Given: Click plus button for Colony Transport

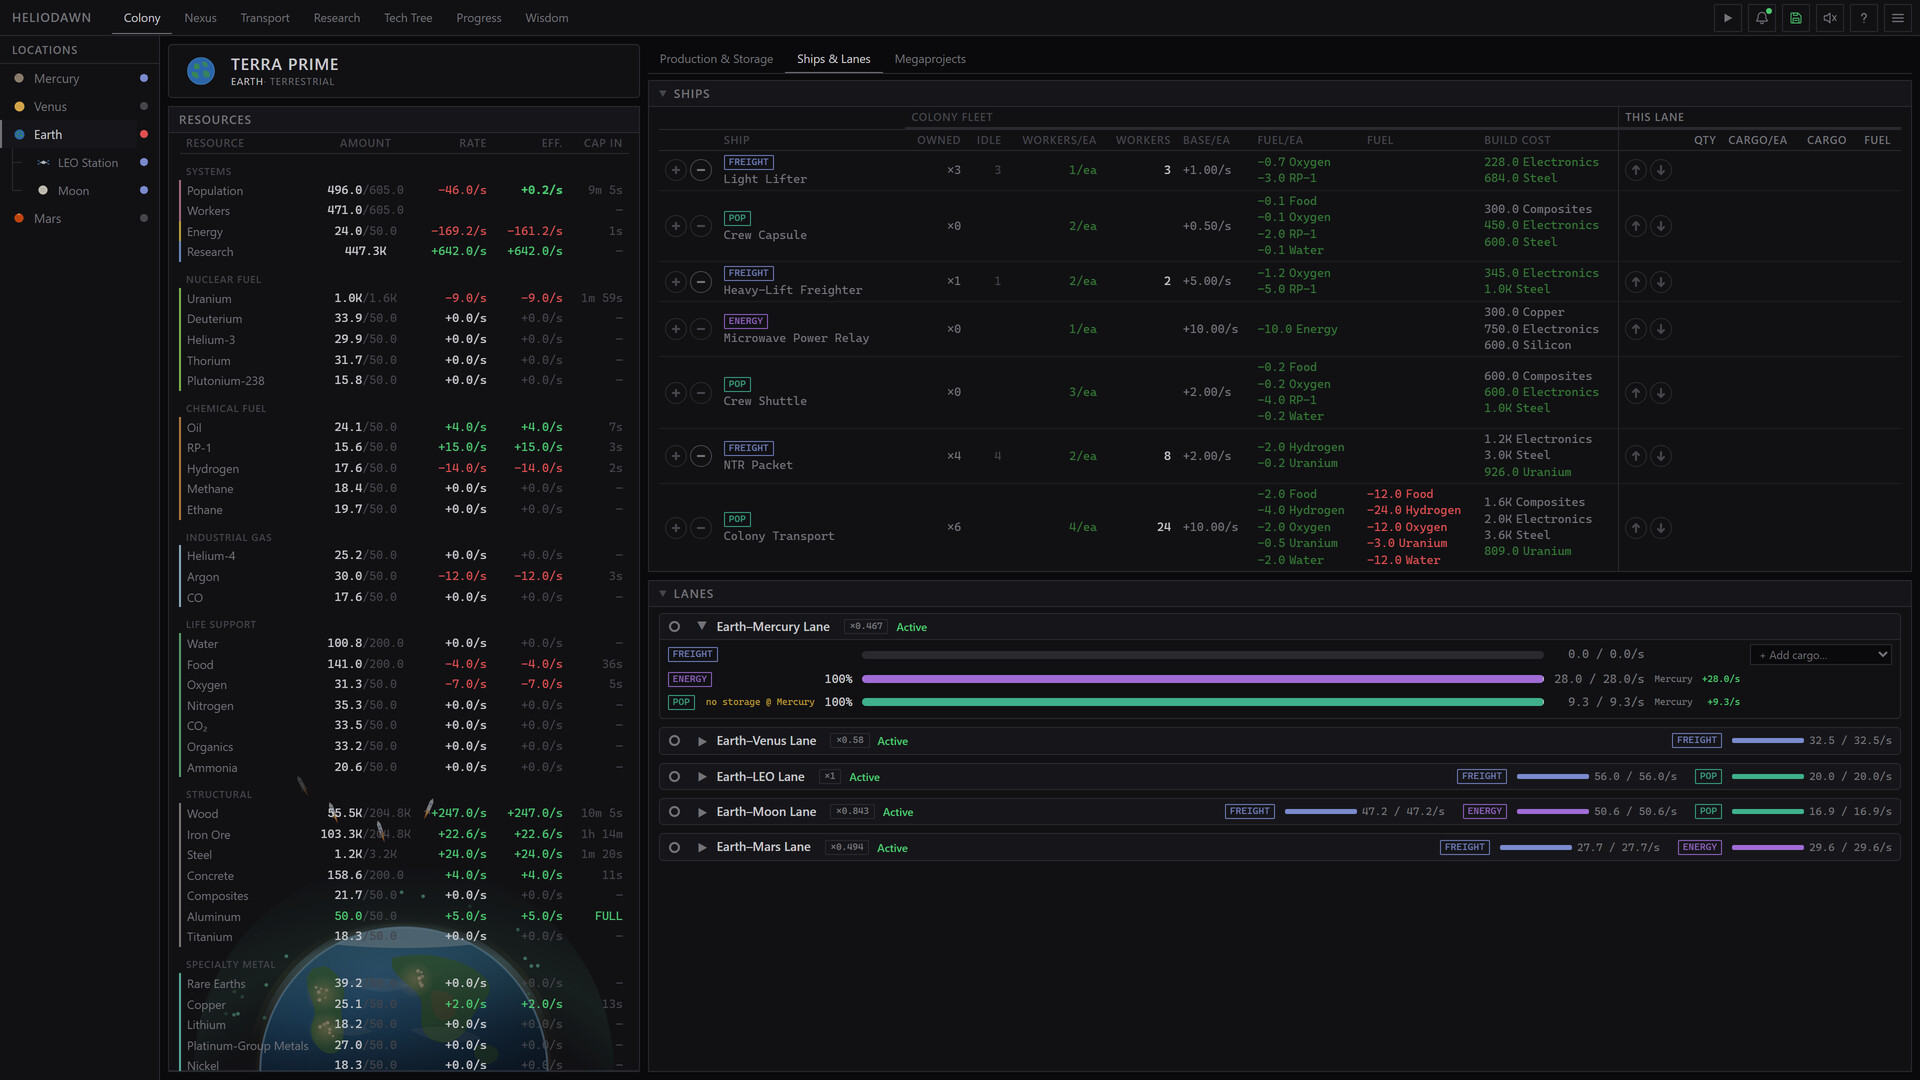Looking at the screenshot, I should click(676, 528).
